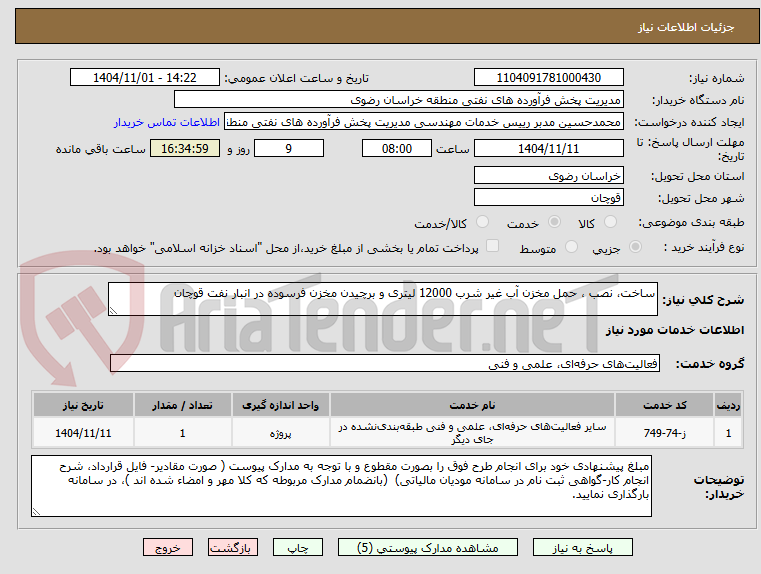Screen dimensions: 761x574
Task: Select the جزیی purchase type radio
Action: click(x=635, y=247)
